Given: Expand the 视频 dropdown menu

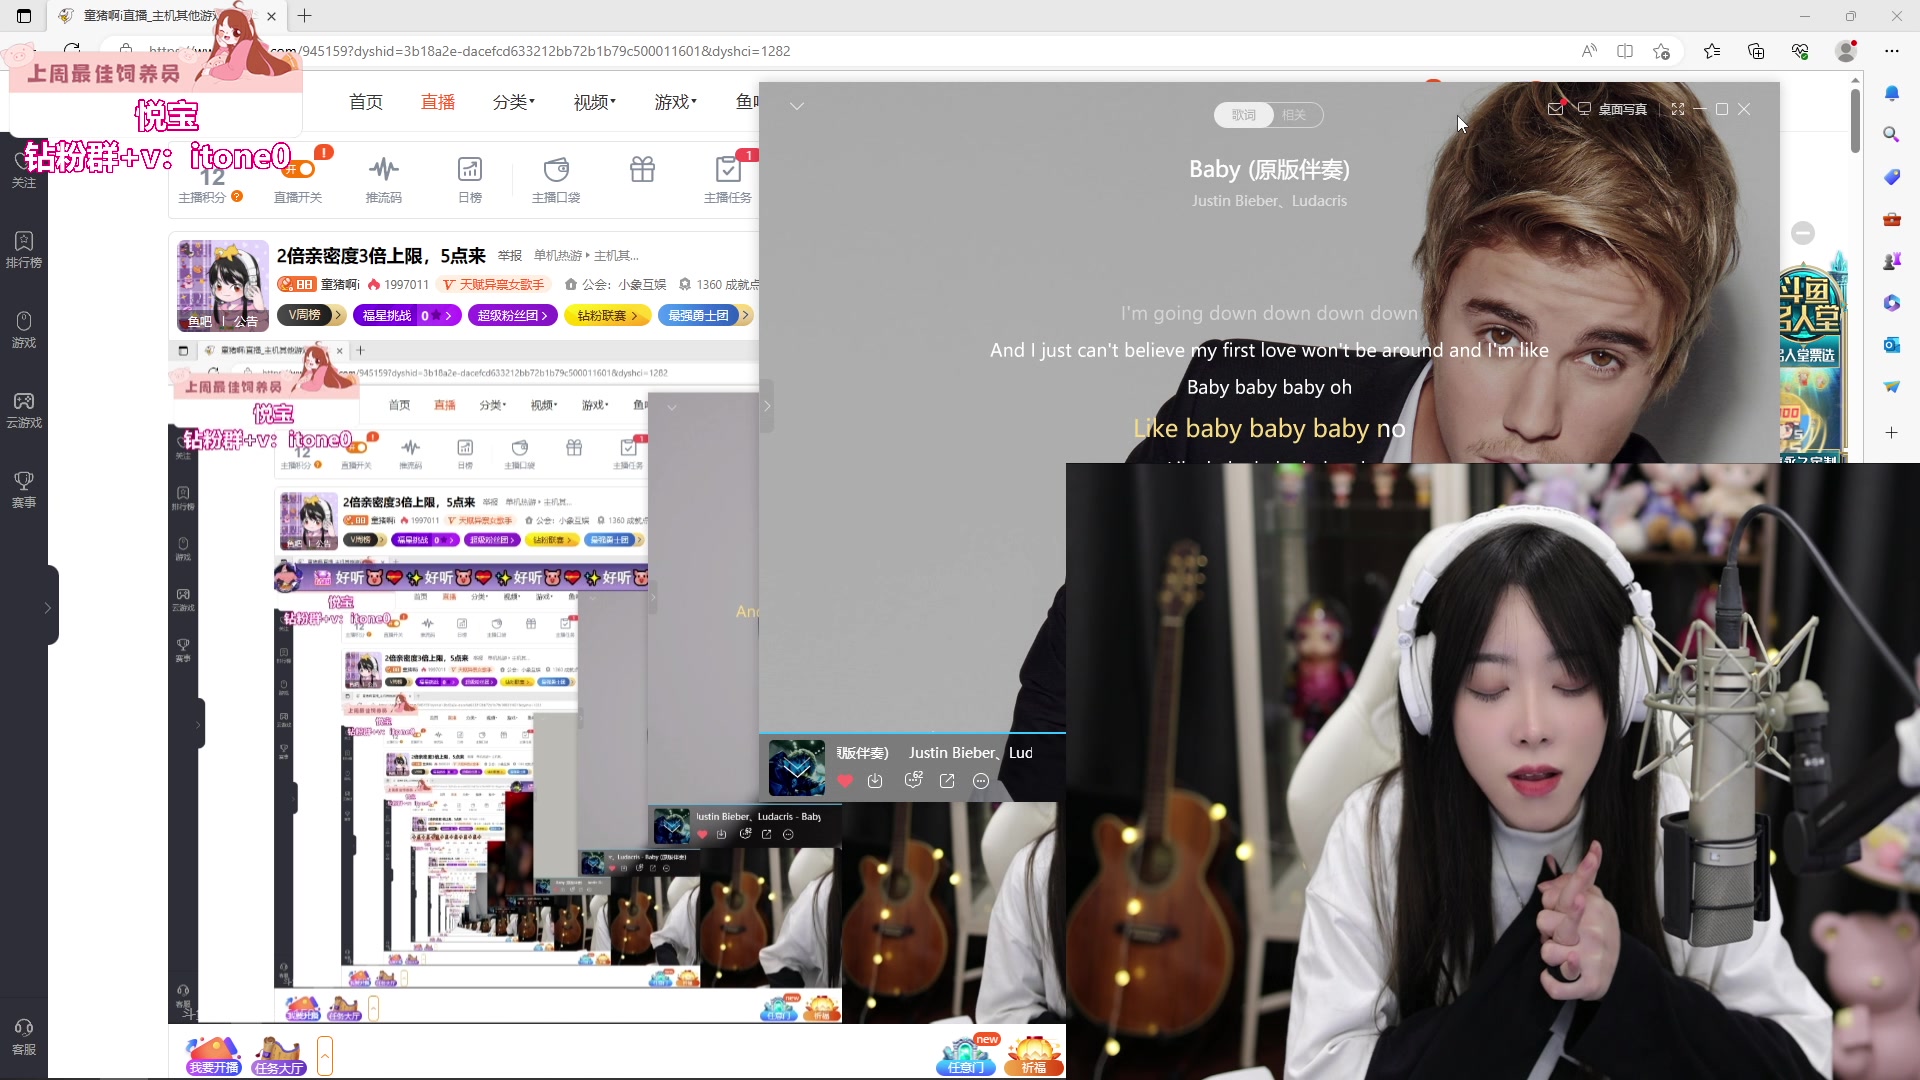Looking at the screenshot, I should (594, 102).
